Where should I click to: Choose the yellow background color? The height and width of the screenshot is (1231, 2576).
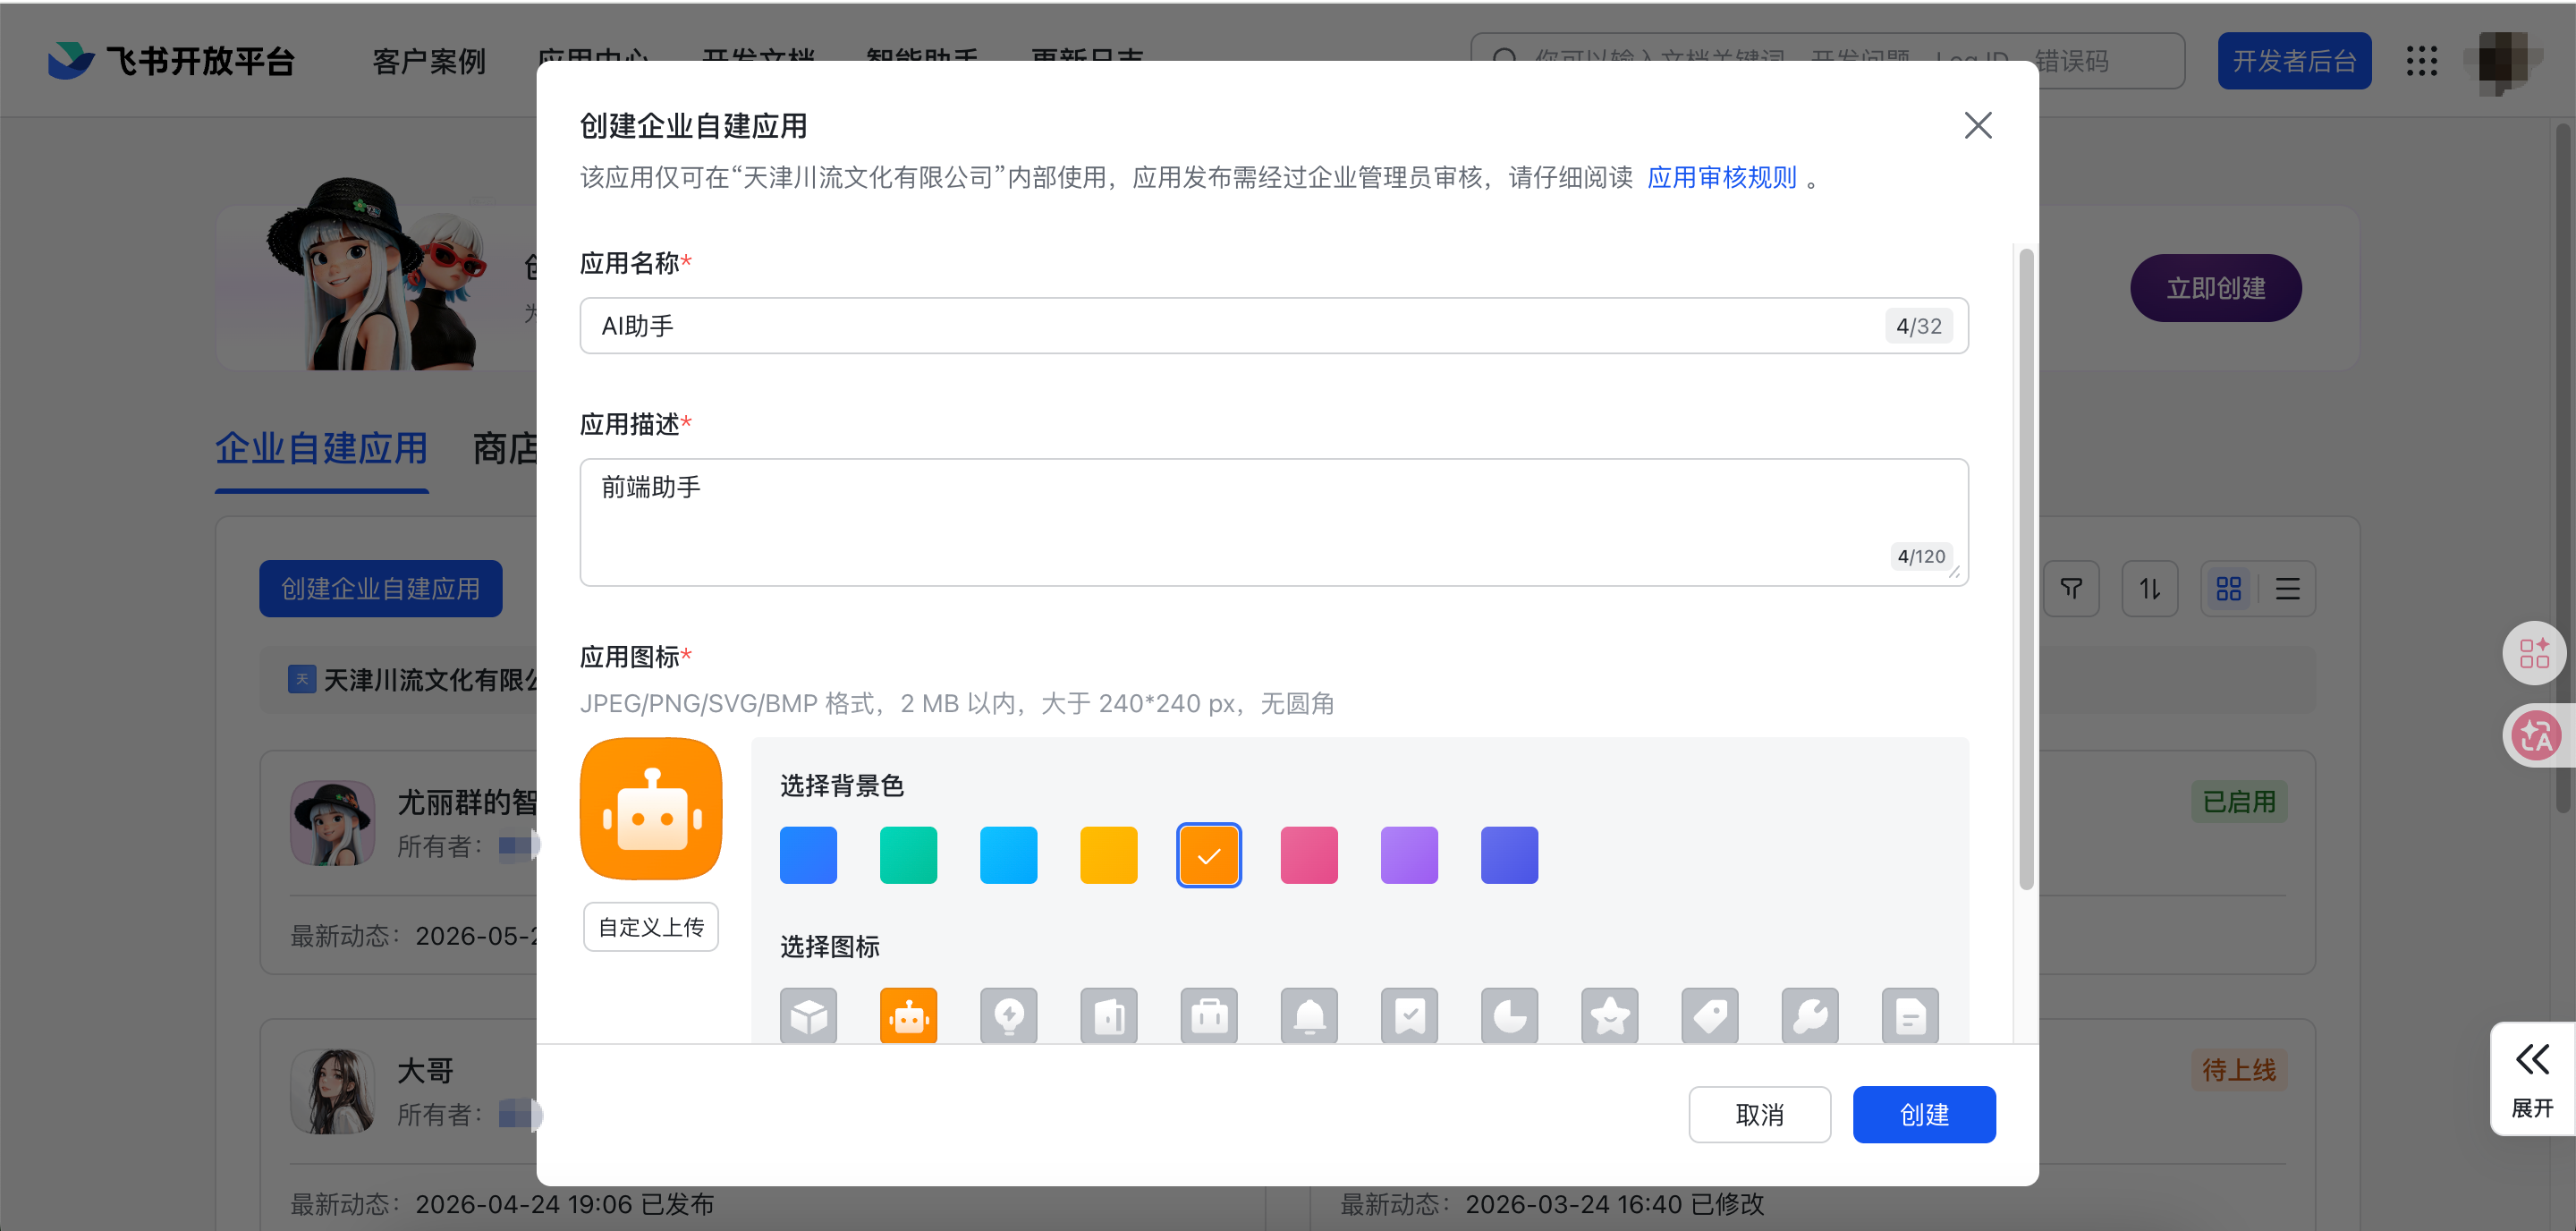(x=1108, y=855)
